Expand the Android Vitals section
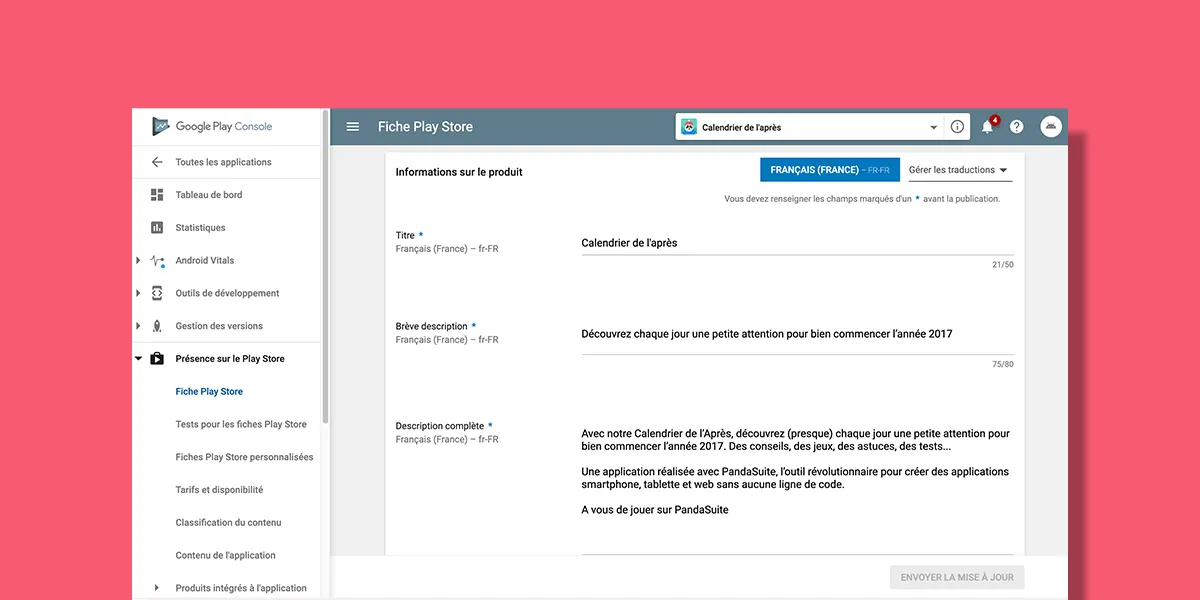This screenshot has width=1200, height=600. (139, 261)
